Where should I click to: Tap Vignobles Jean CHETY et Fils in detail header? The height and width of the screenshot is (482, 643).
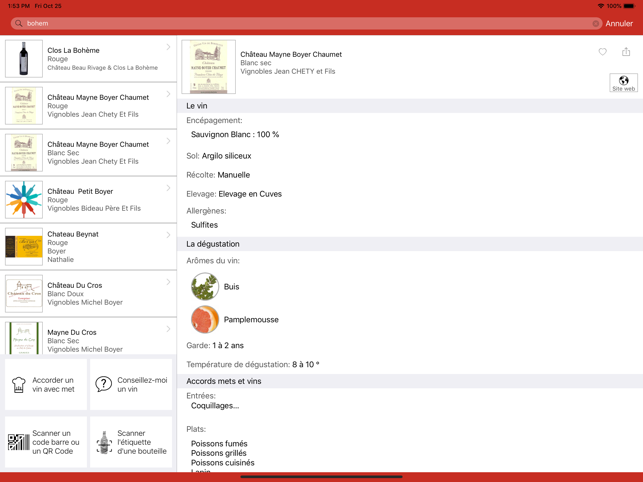tap(287, 71)
